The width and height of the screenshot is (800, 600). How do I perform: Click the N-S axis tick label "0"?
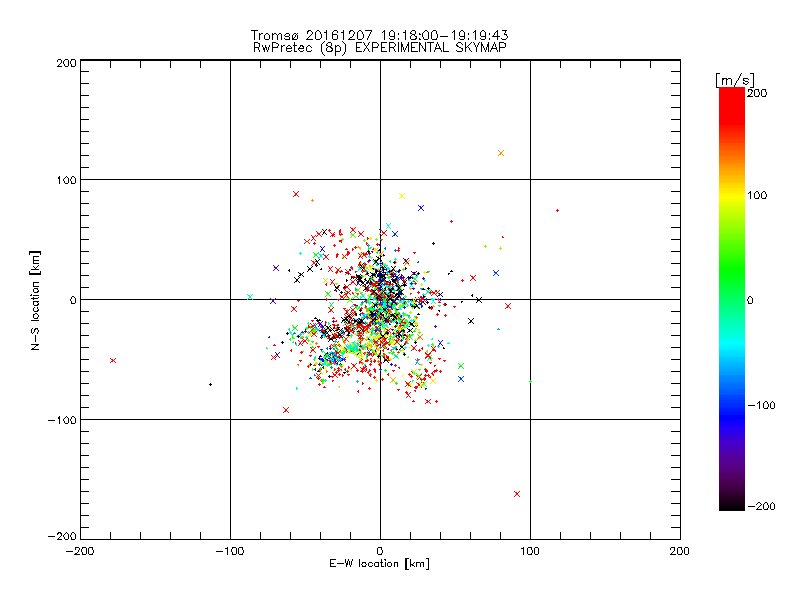point(73,300)
